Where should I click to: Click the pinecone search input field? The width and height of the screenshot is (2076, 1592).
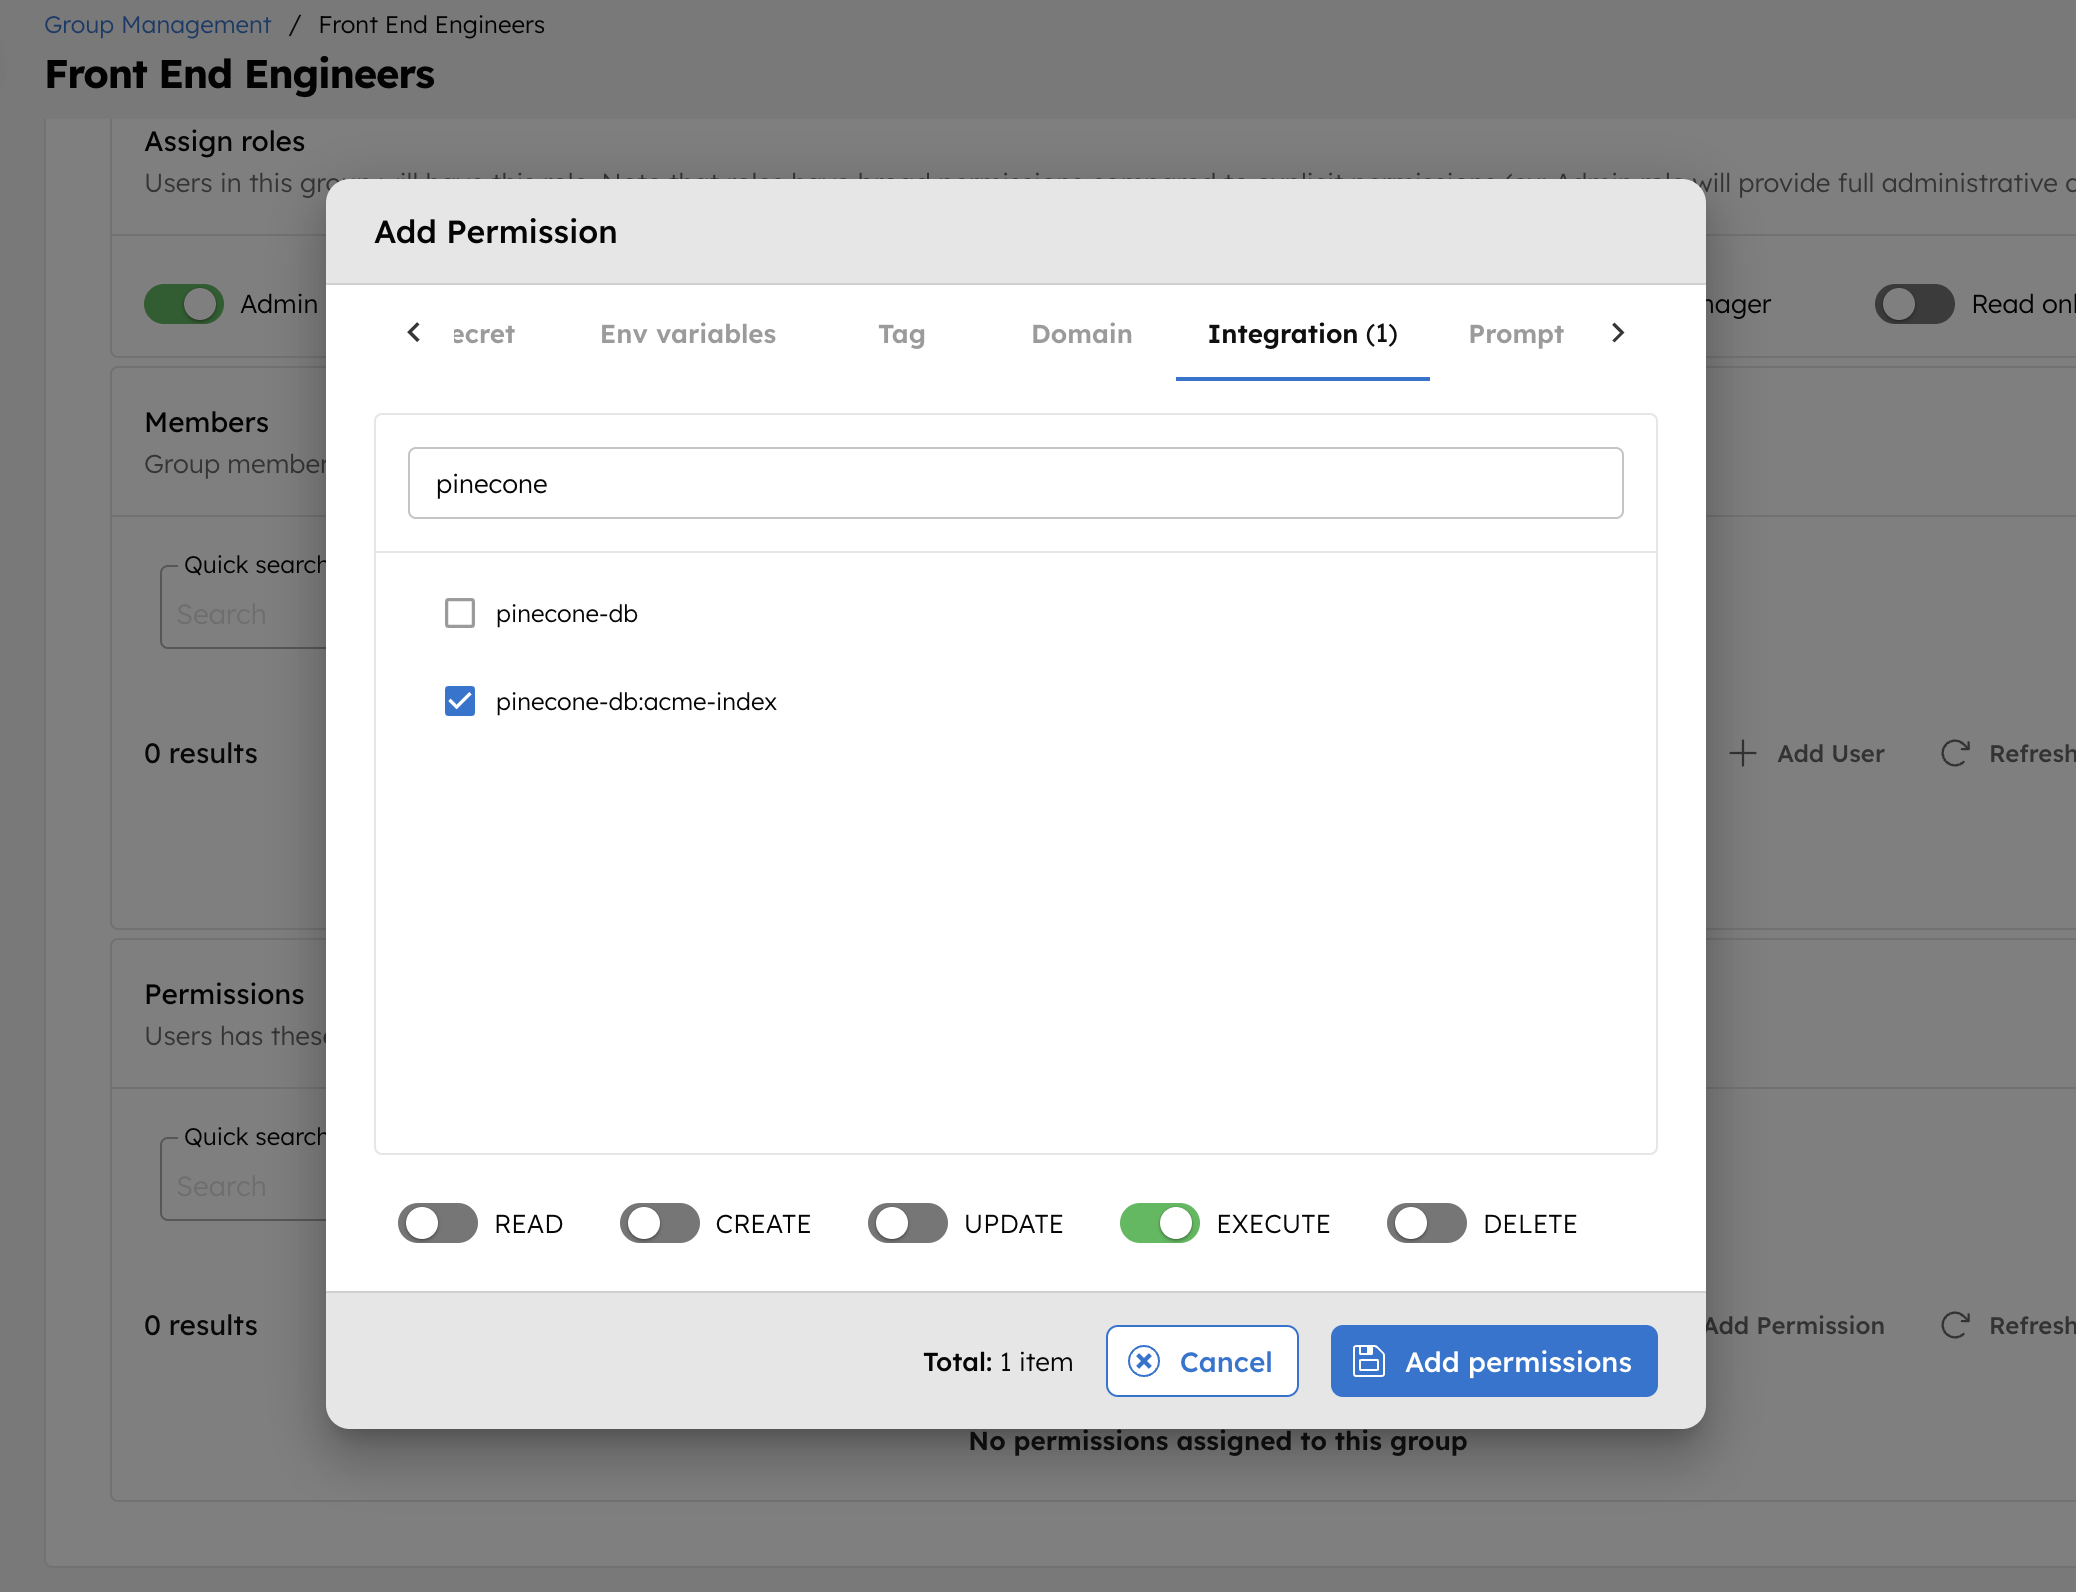pyautogui.click(x=1016, y=482)
